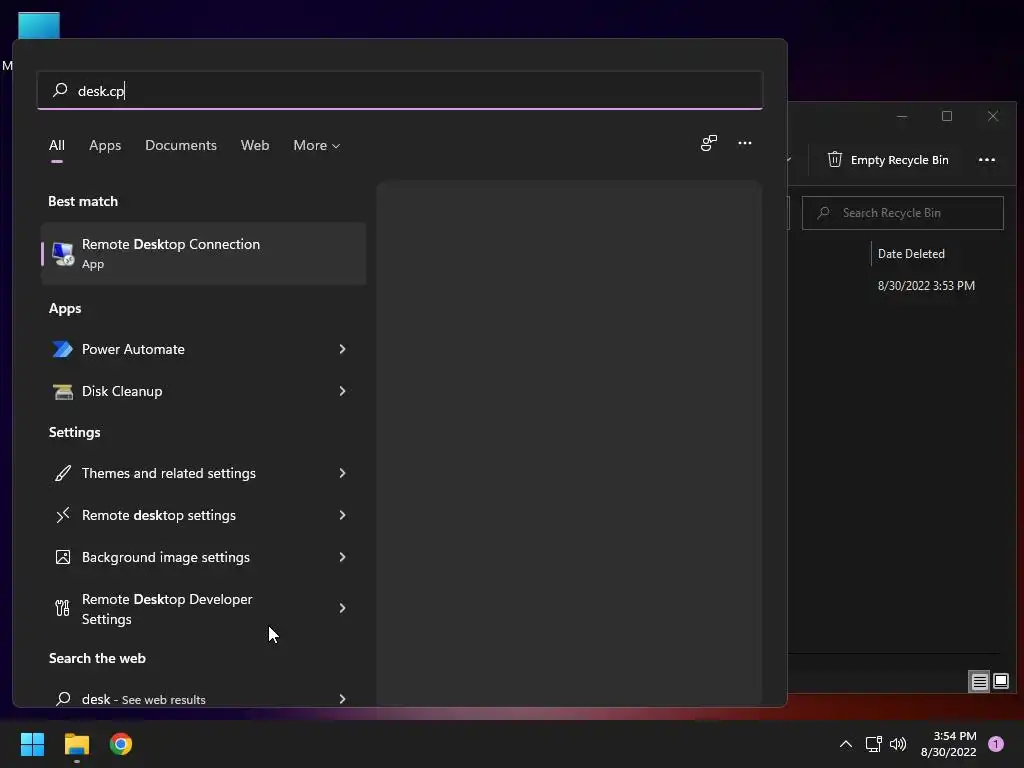Click the Background image settings picture icon
Viewport: 1024px width, 768px height.
click(63, 557)
